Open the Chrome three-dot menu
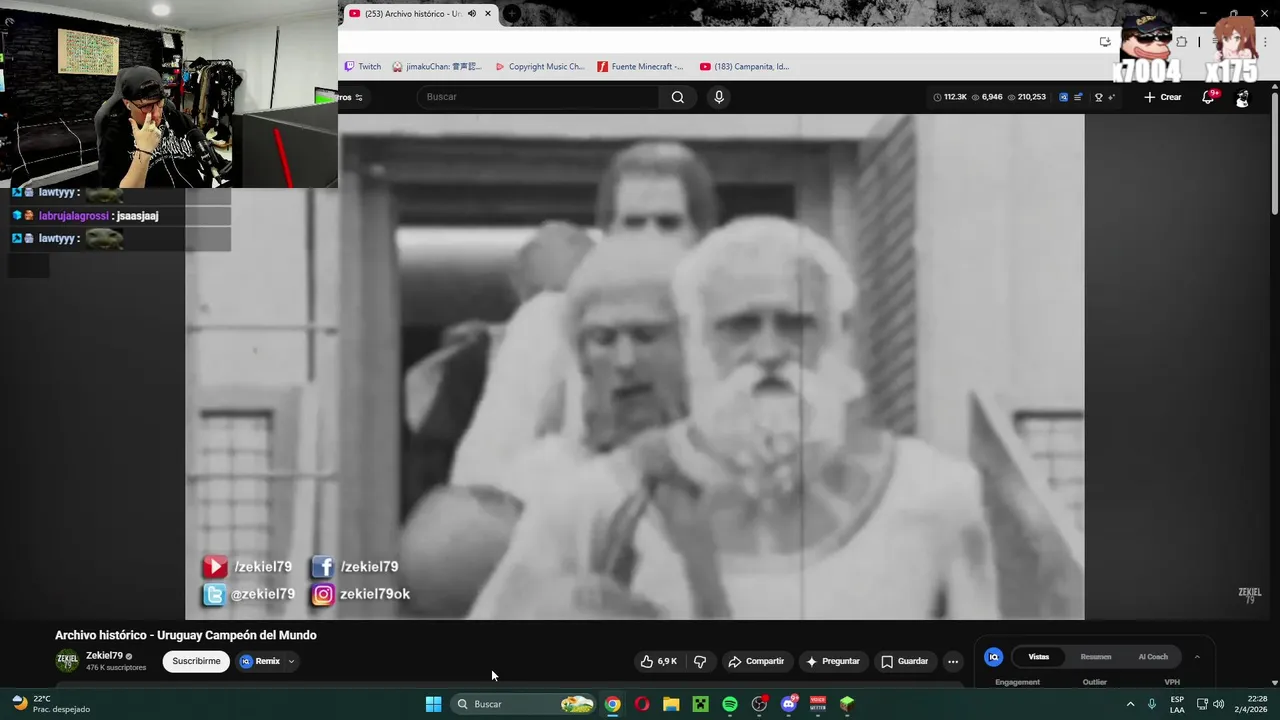 point(1266,42)
